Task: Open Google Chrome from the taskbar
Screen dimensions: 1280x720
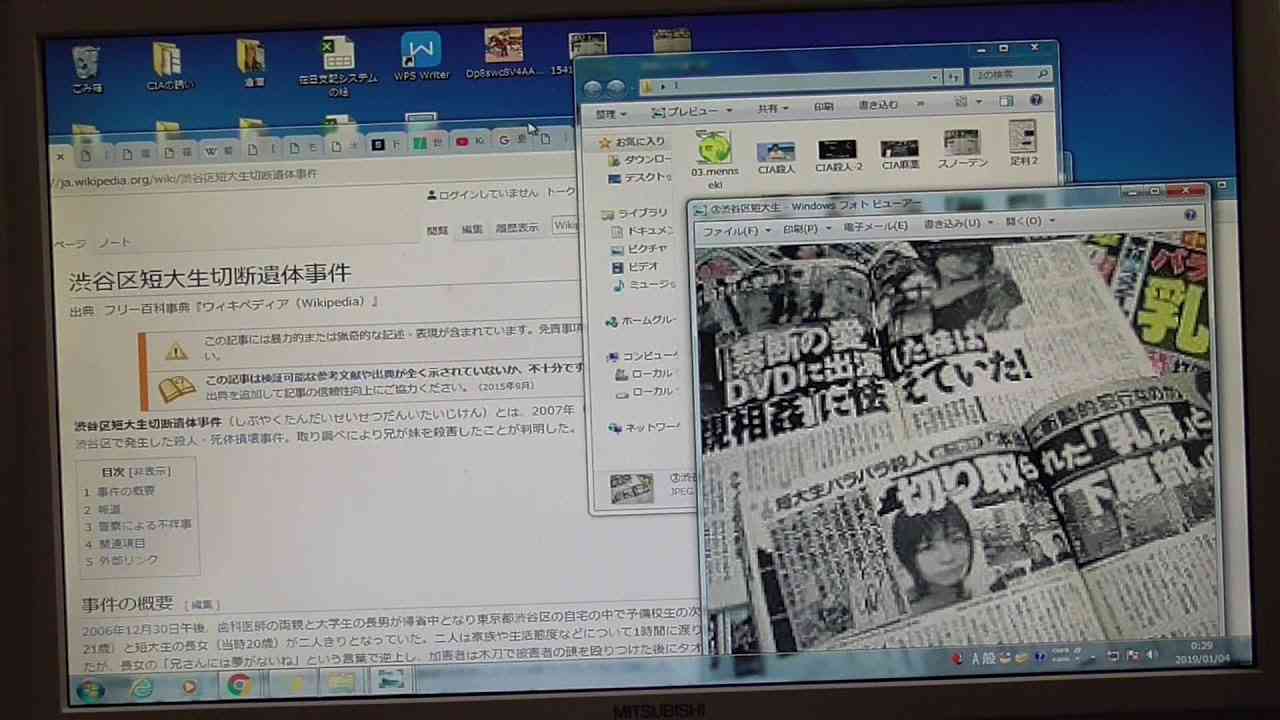Action: point(238,686)
